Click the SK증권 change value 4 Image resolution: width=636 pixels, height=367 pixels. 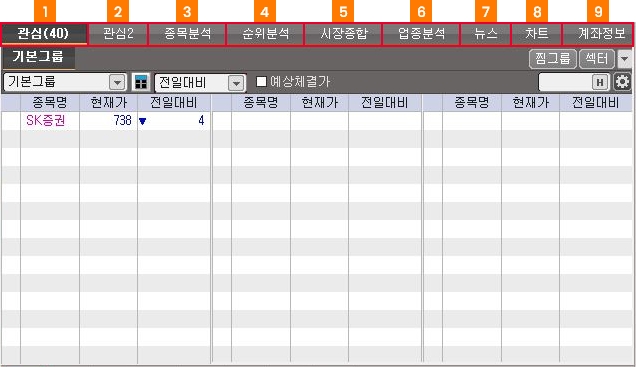coord(201,120)
